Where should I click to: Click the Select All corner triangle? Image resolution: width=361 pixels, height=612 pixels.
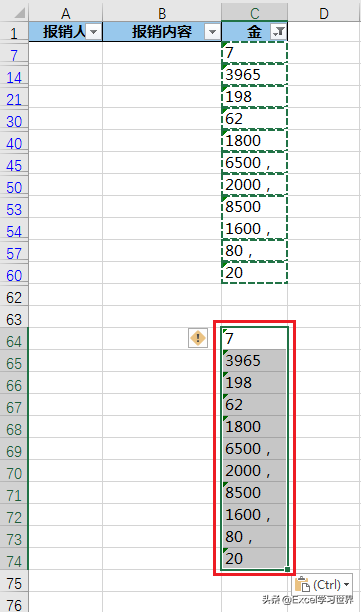coord(19,13)
